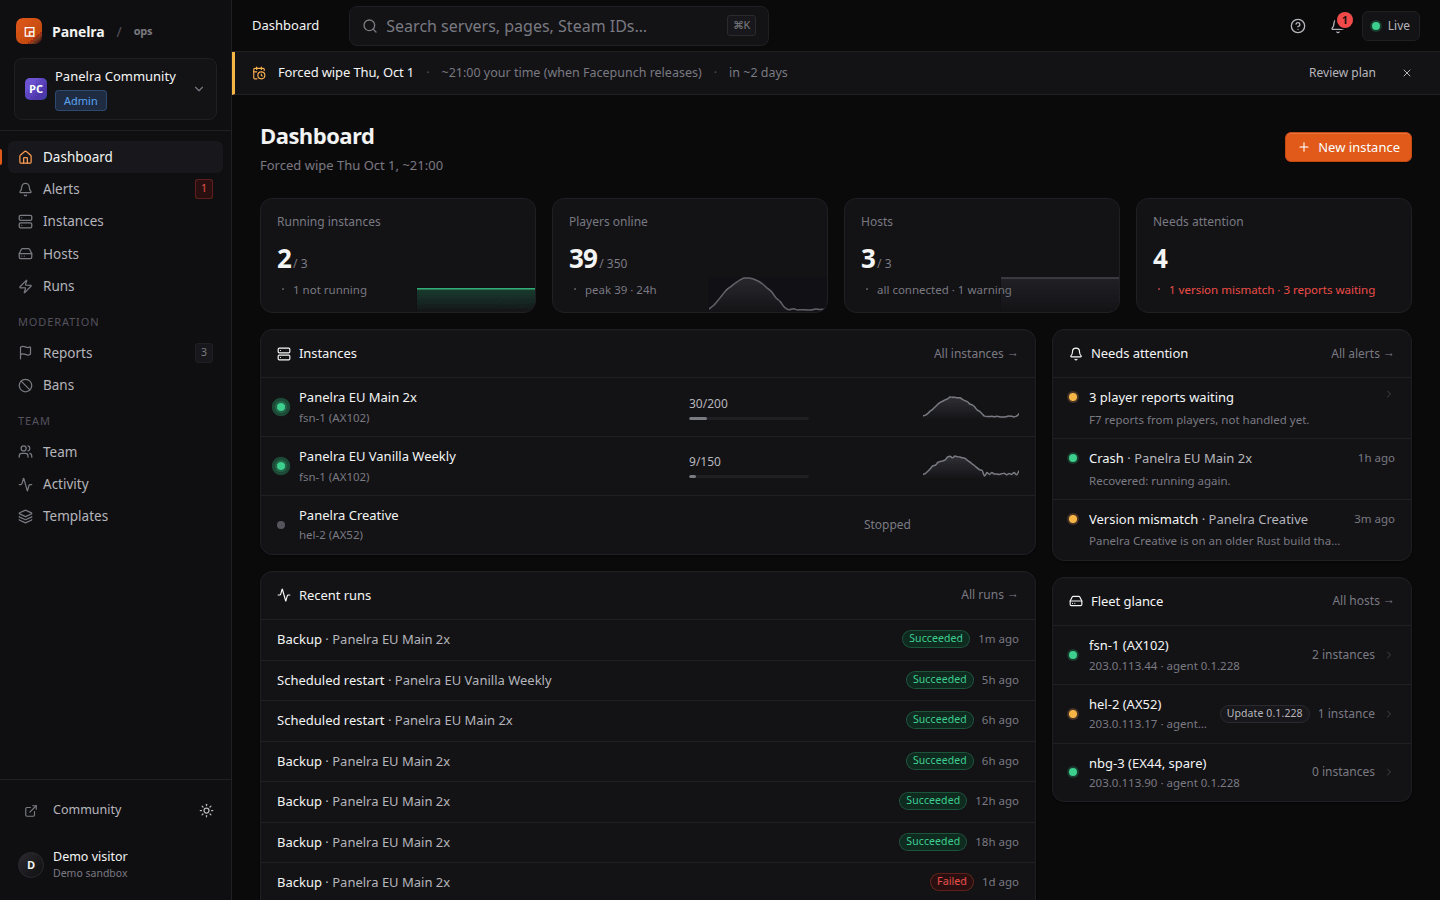This screenshot has height=900, width=1440.
Task: Open Alerts in the sidebar
Action: pos(116,189)
